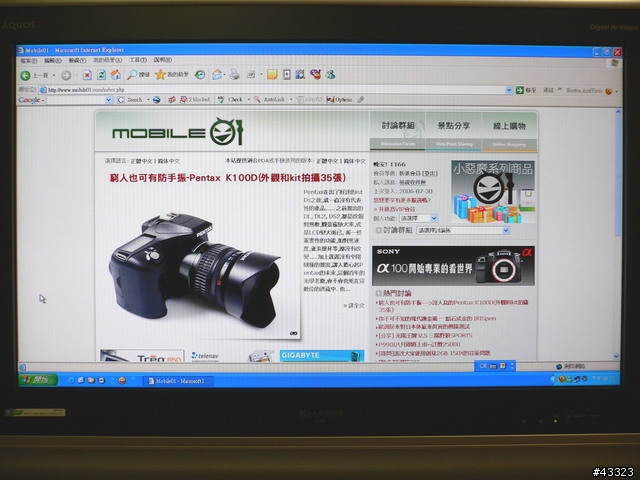Click the Google toolbar blue globe icon
The width and height of the screenshot is (640, 480).
[x=156, y=100]
